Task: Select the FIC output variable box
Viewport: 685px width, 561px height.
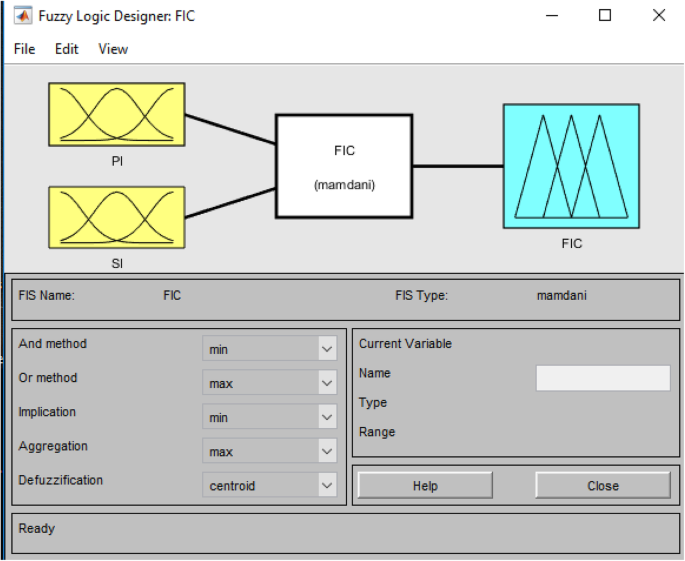Action: [571, 166]
